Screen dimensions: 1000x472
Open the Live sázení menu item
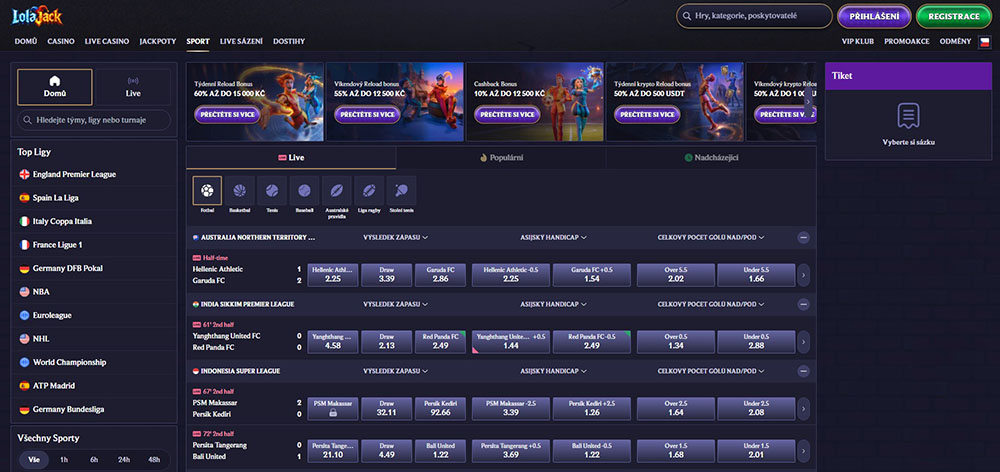(x=241, y=41)
